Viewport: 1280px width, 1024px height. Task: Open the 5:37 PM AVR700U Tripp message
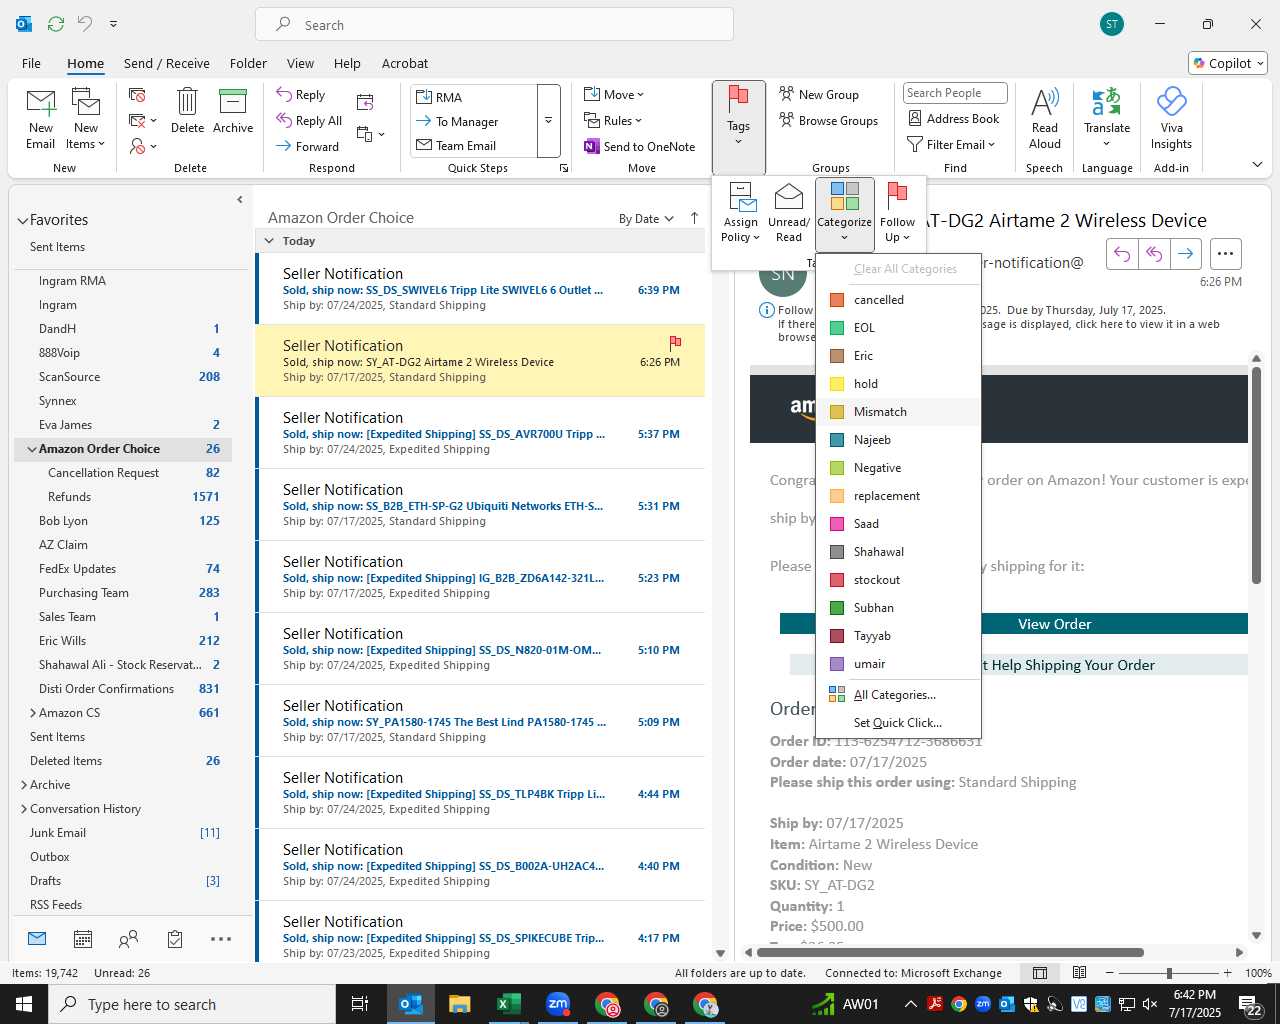[x=480, y=433]
